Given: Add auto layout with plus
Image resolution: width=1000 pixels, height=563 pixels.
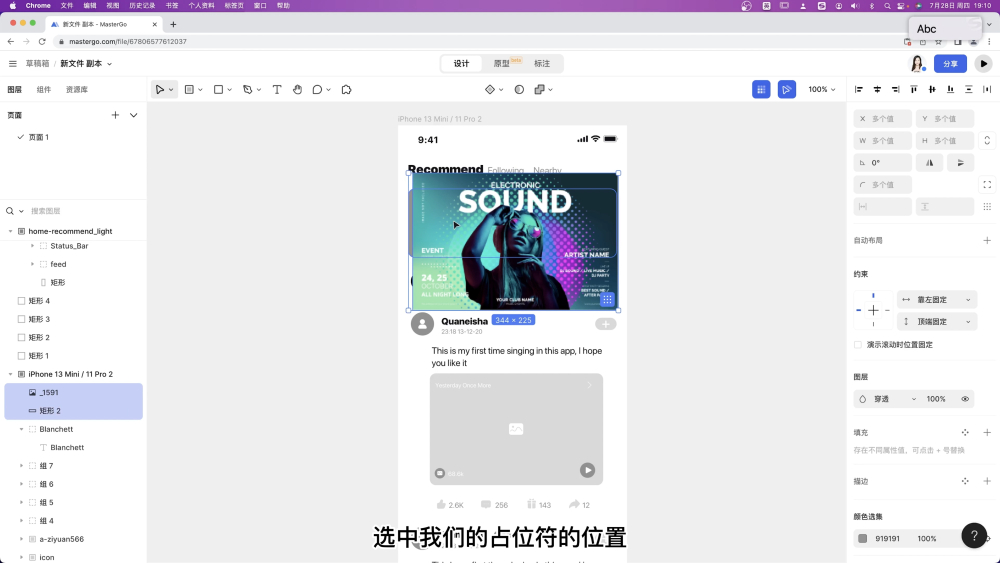Looking at the screenshot, I should [987, 240].
